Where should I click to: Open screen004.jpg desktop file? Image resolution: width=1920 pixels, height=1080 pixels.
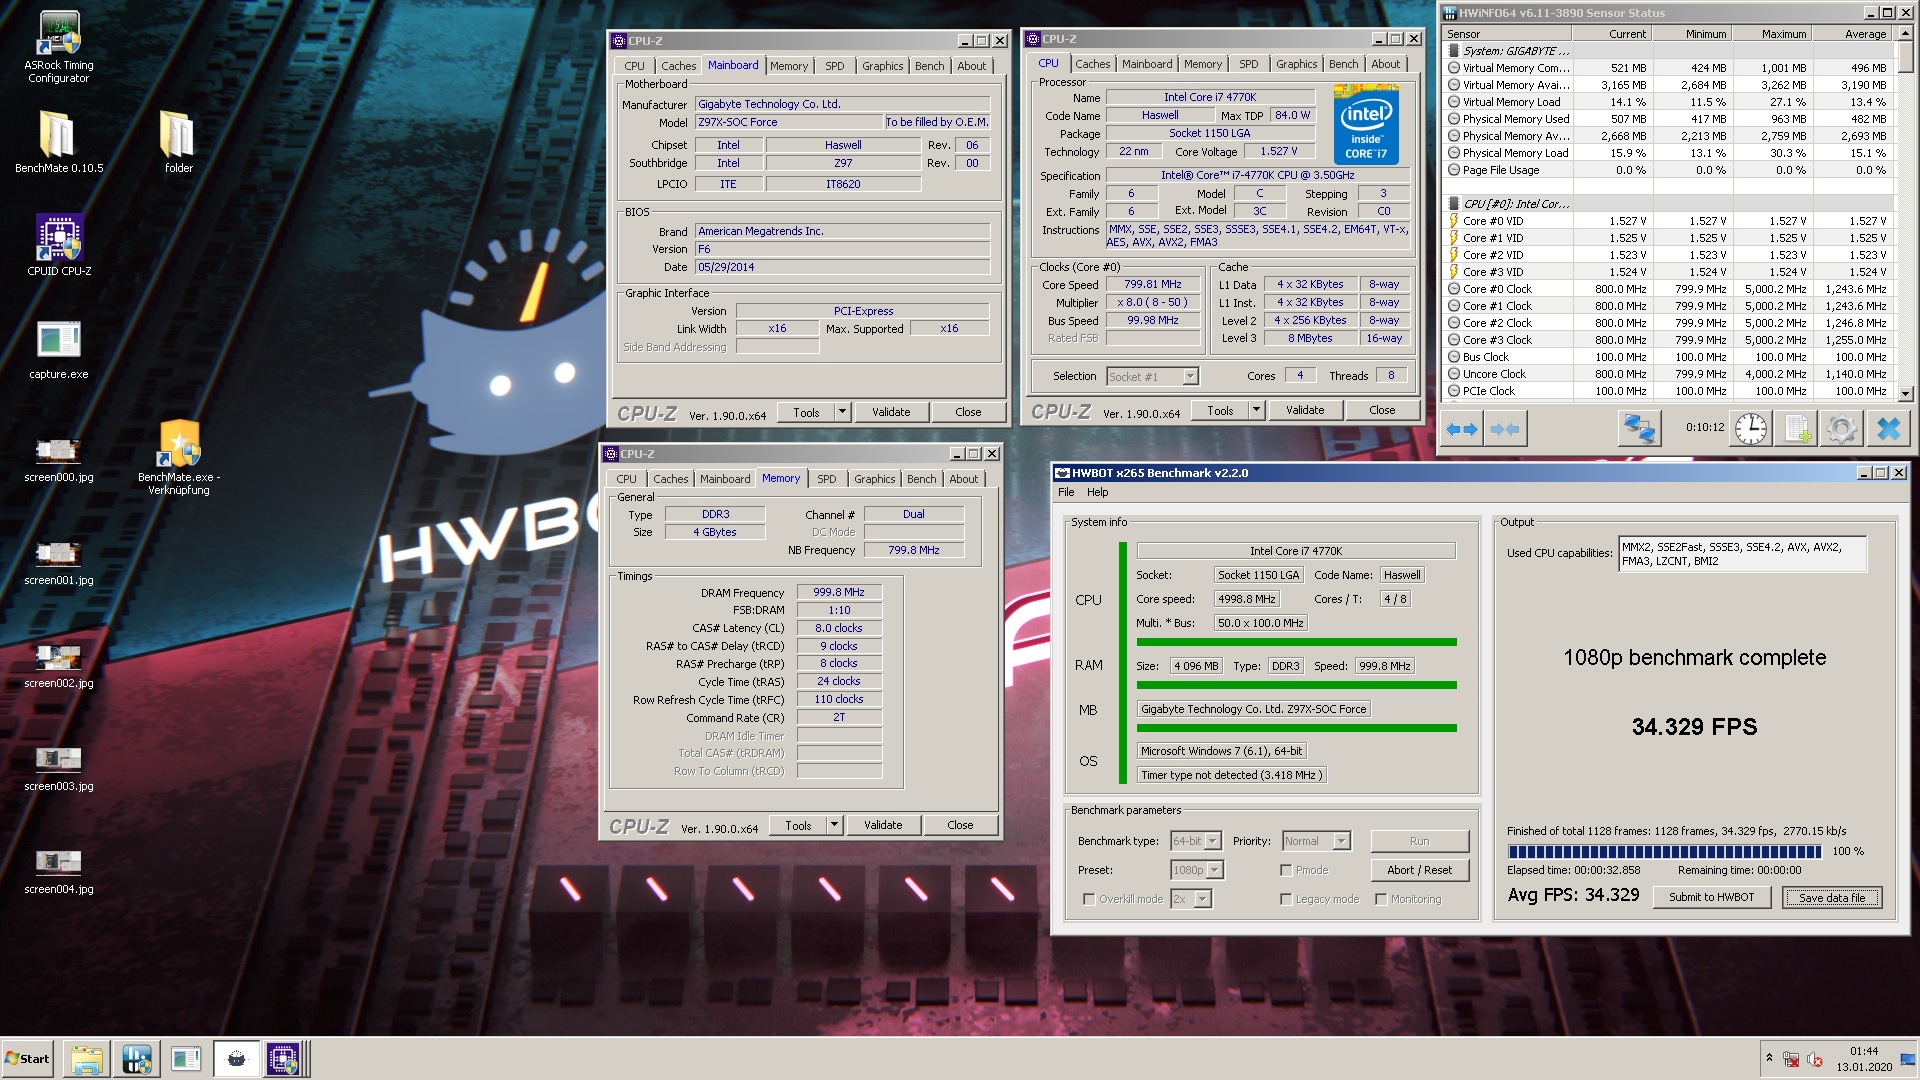(x=58, y=872)
